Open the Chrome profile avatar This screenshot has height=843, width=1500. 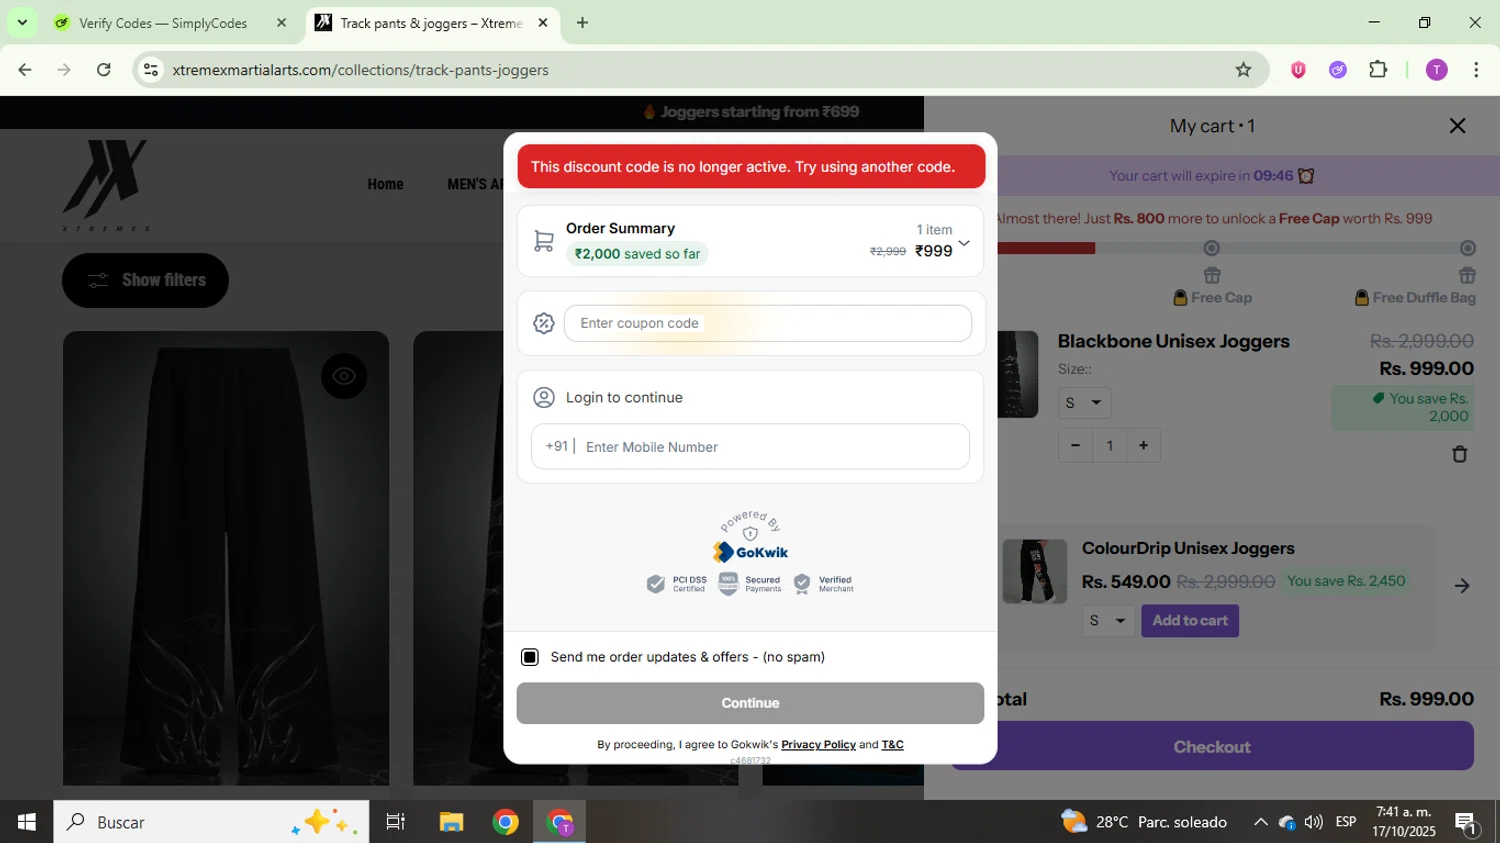click(x=1436, y=70)
